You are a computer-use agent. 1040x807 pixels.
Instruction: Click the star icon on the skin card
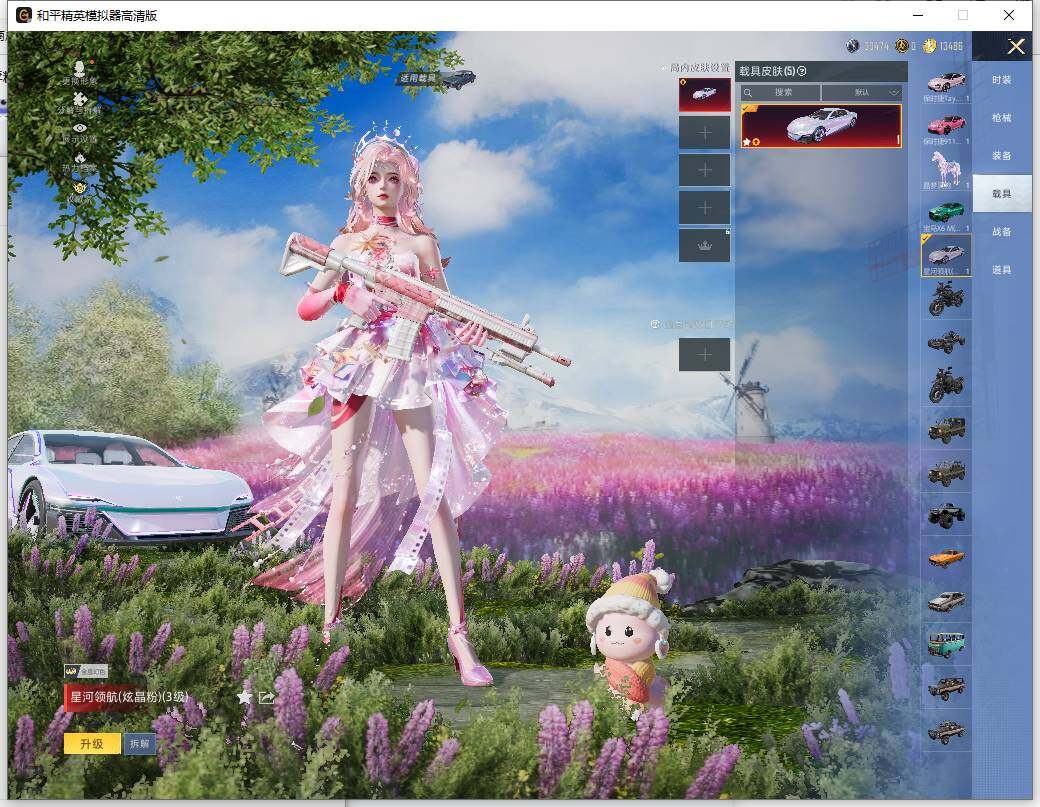(x=747, y=141)
